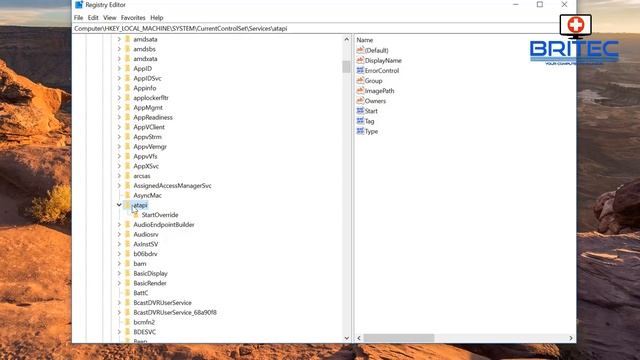The height and width of the screenshot is (360, 640).
Task: Select the BasicDisplay folder icon
Action: pyautogui.click(x=127, y=273)
